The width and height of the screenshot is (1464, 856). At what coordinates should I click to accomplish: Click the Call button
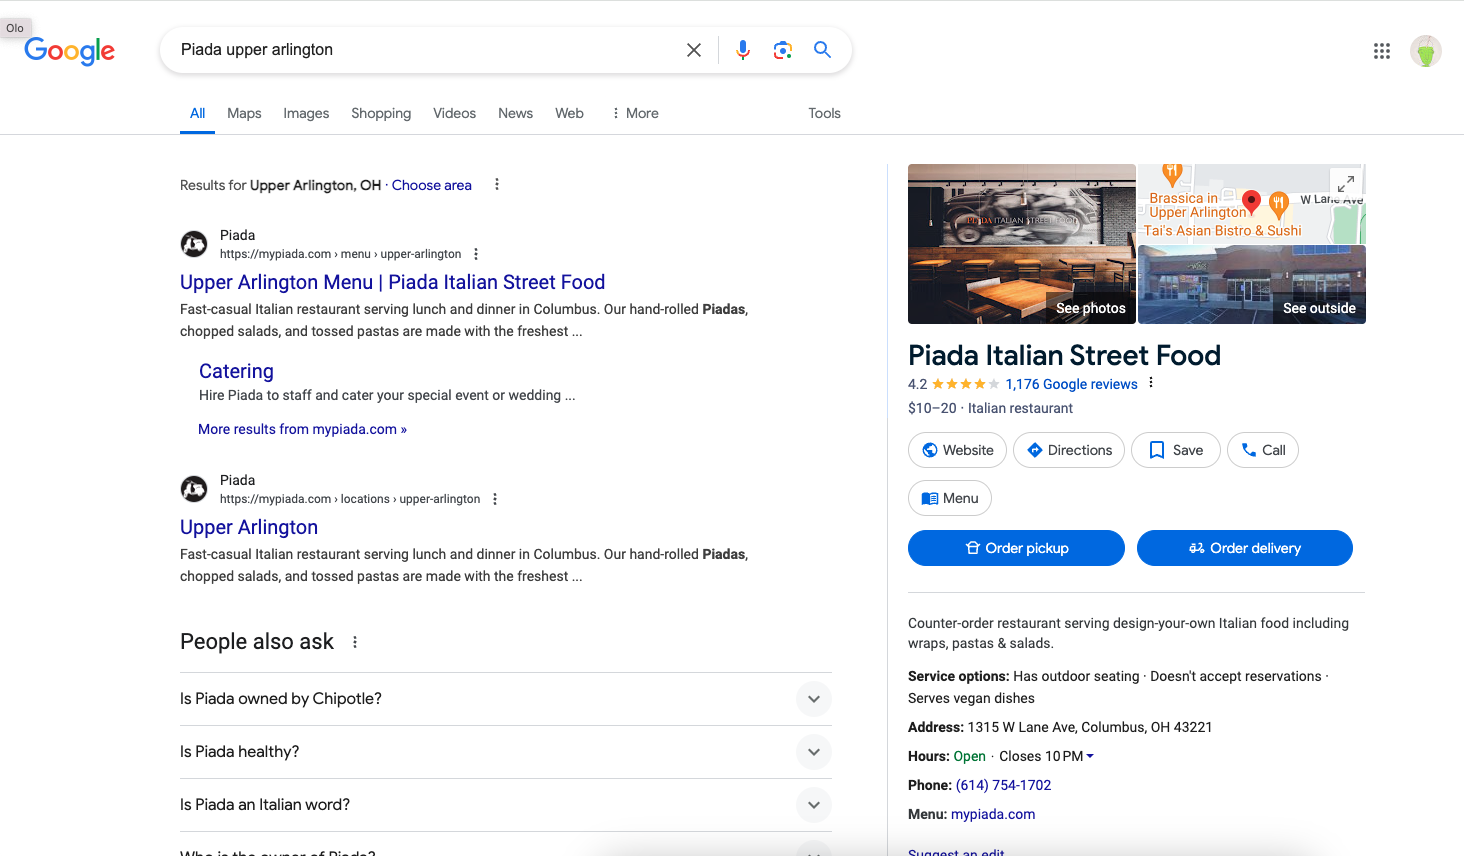pyautogui.click(x=1263, y=450)
